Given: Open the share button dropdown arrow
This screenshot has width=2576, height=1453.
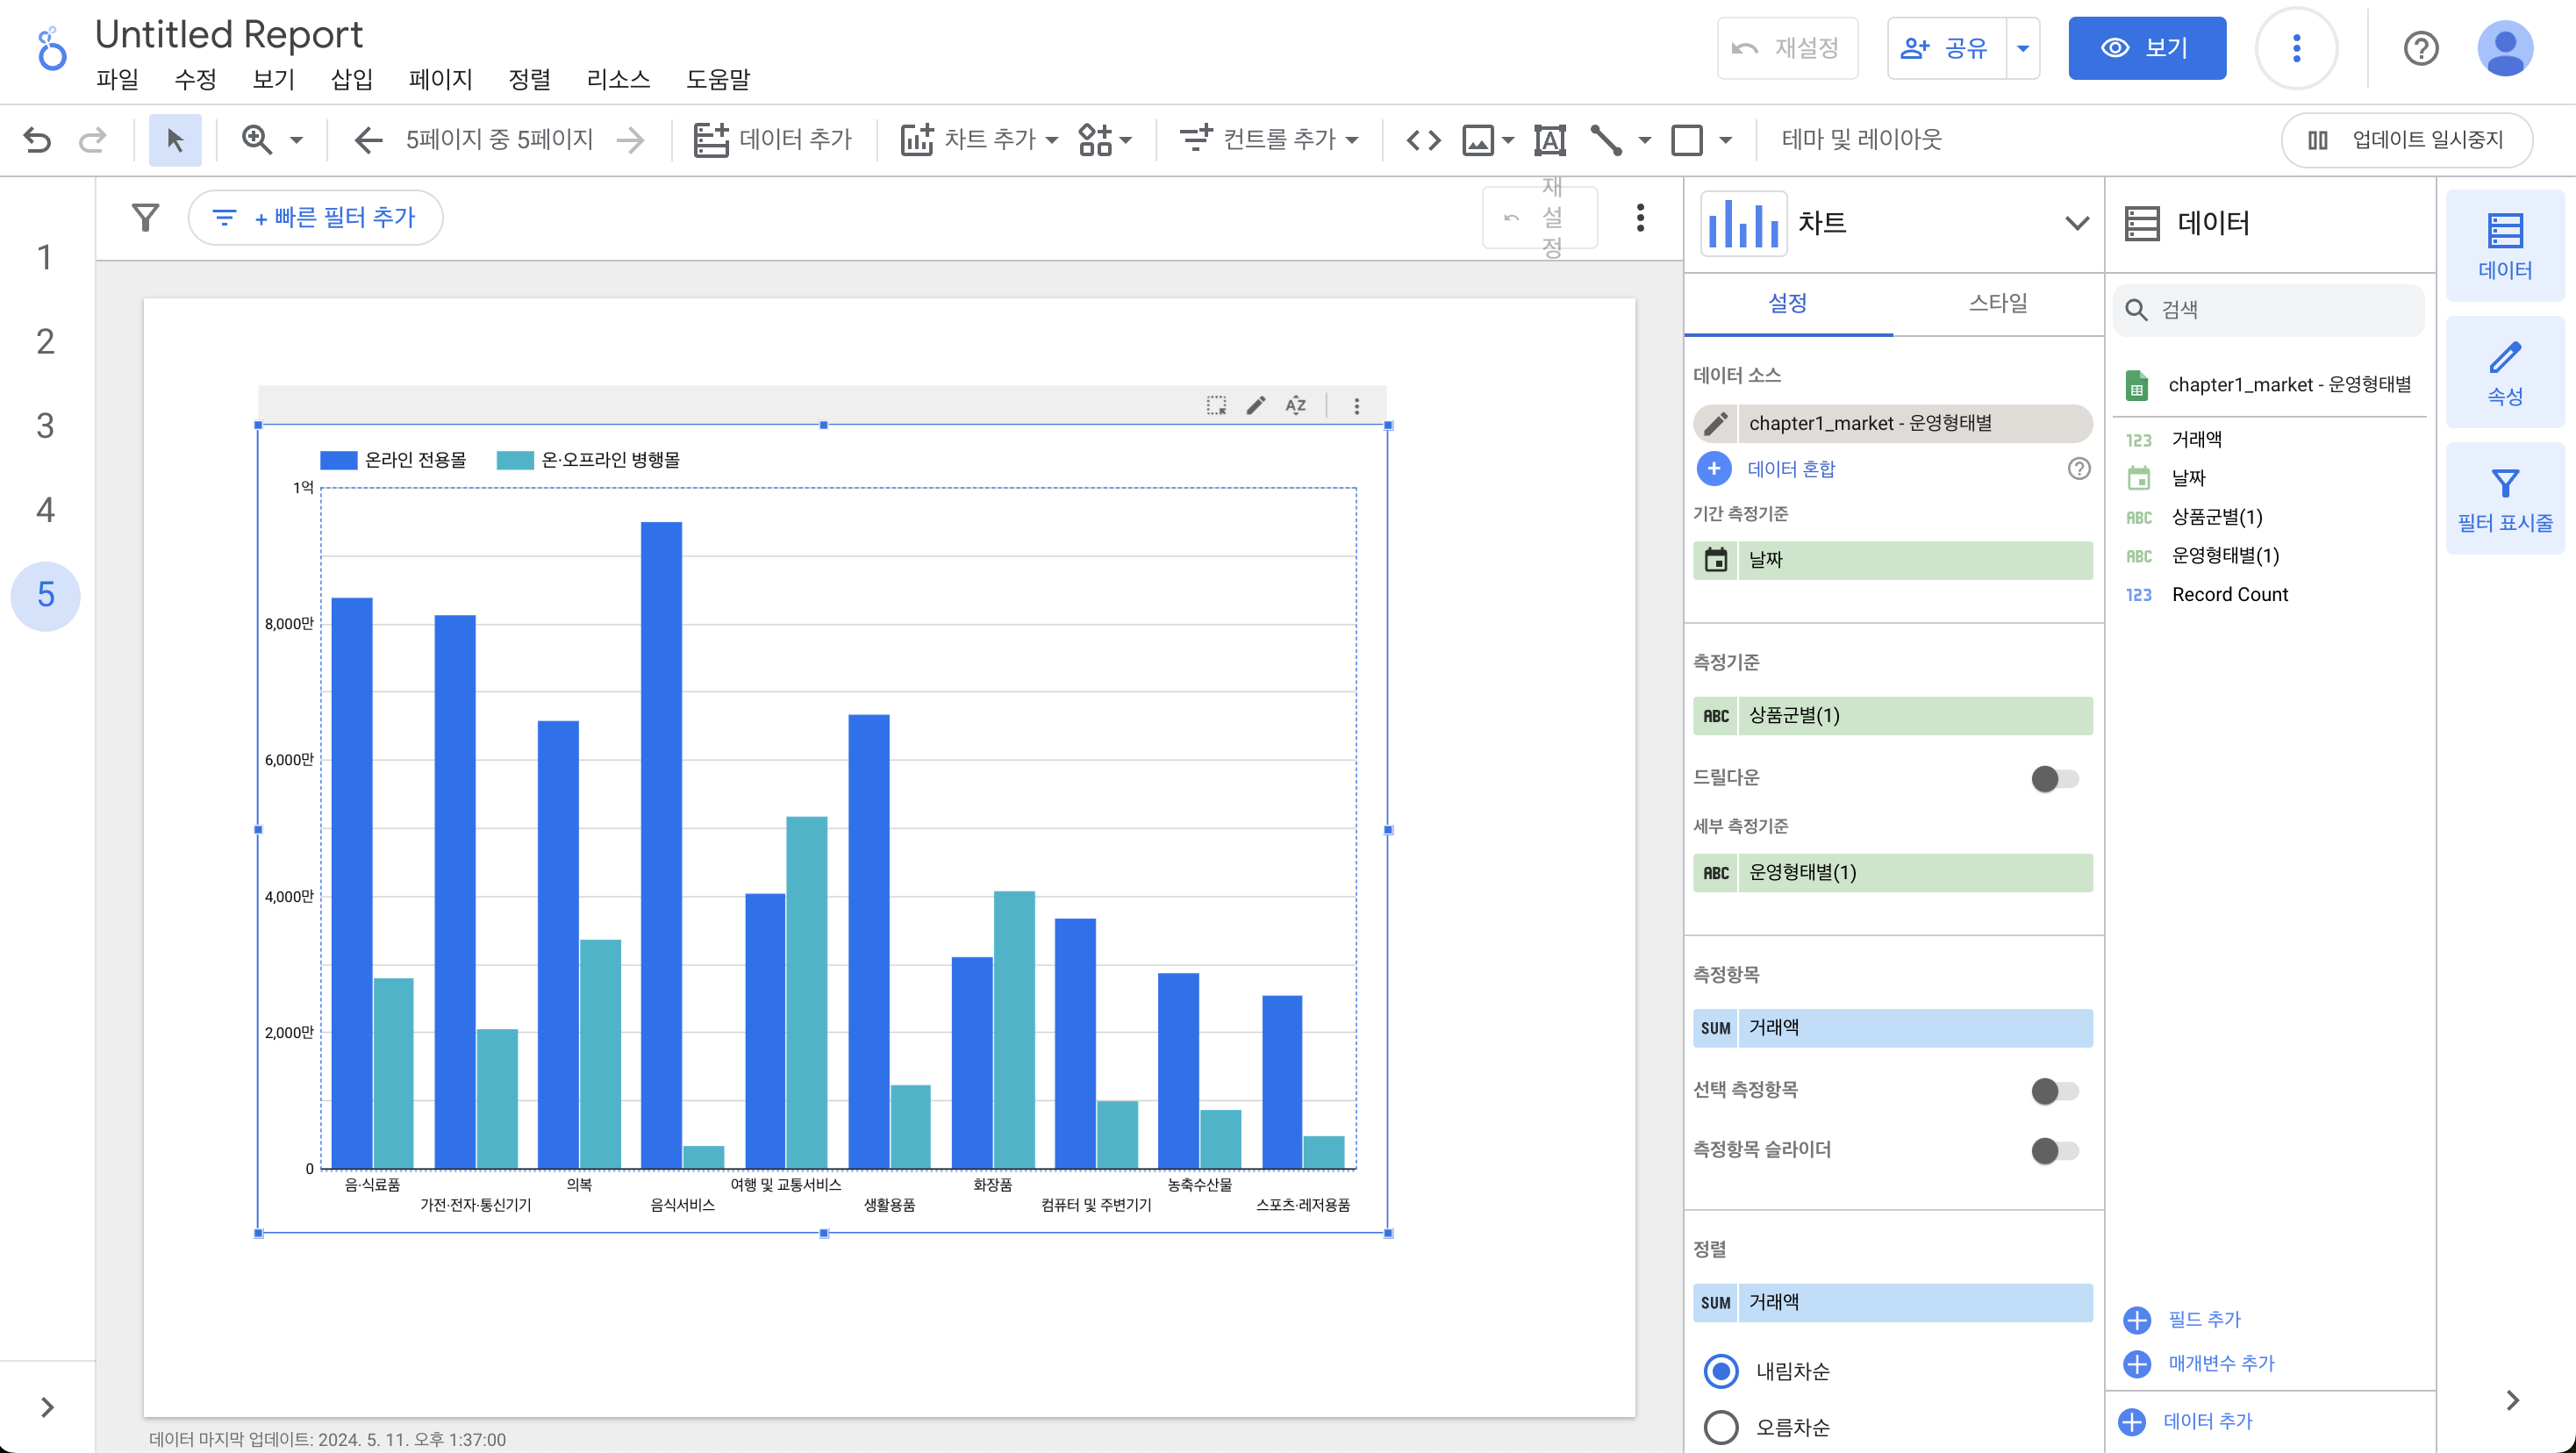Looking at the screenshot, I should (2022, 48).
